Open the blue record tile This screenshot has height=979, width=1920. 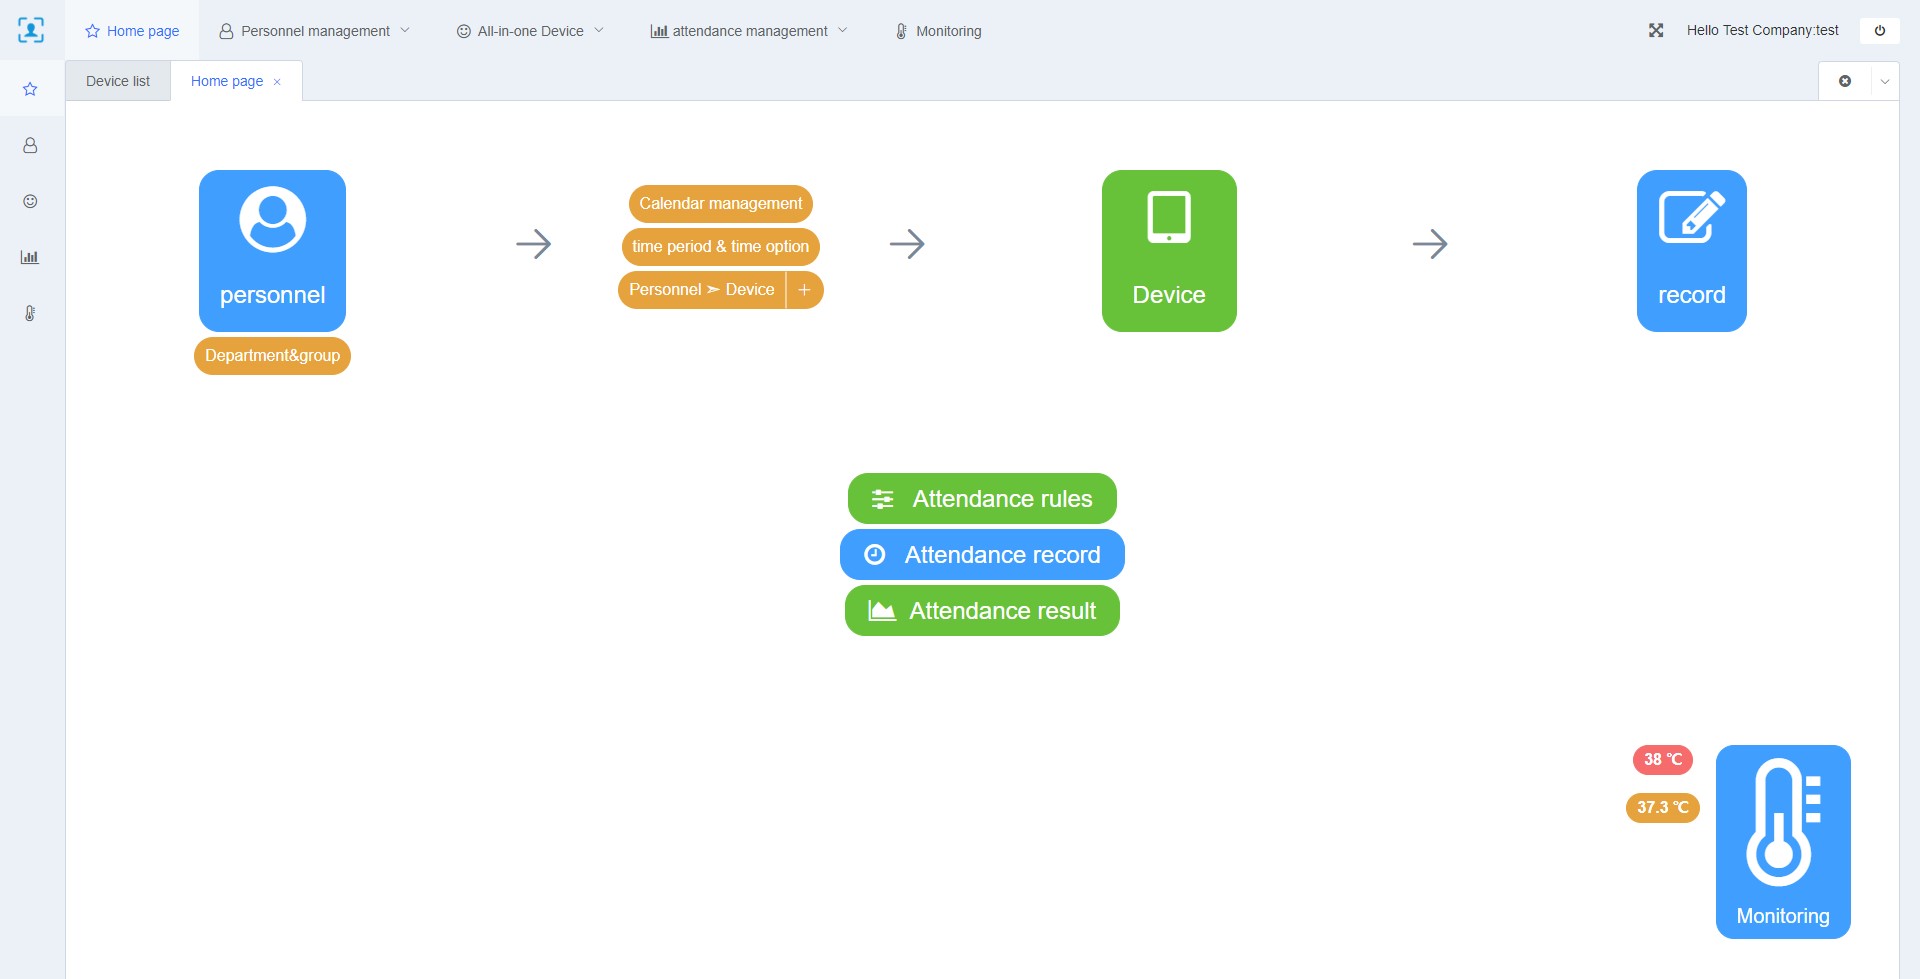point(1691,250)
